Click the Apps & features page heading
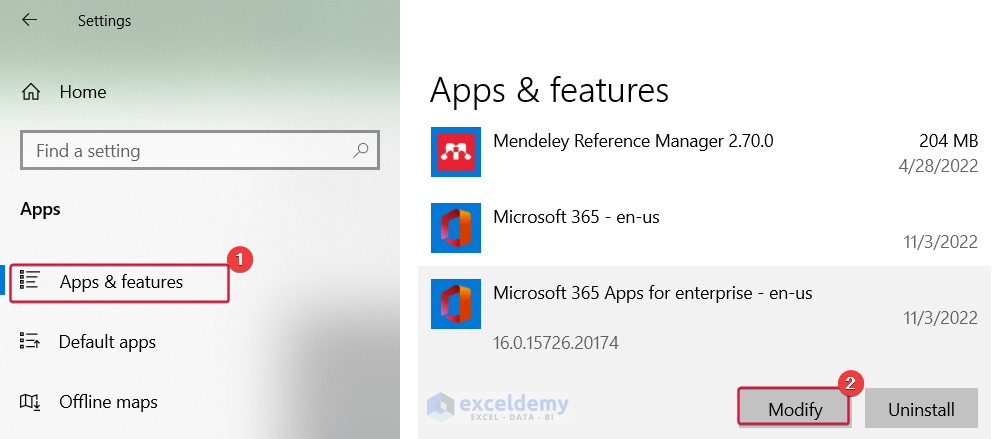The image size is (997, 439). coord(549,91)
